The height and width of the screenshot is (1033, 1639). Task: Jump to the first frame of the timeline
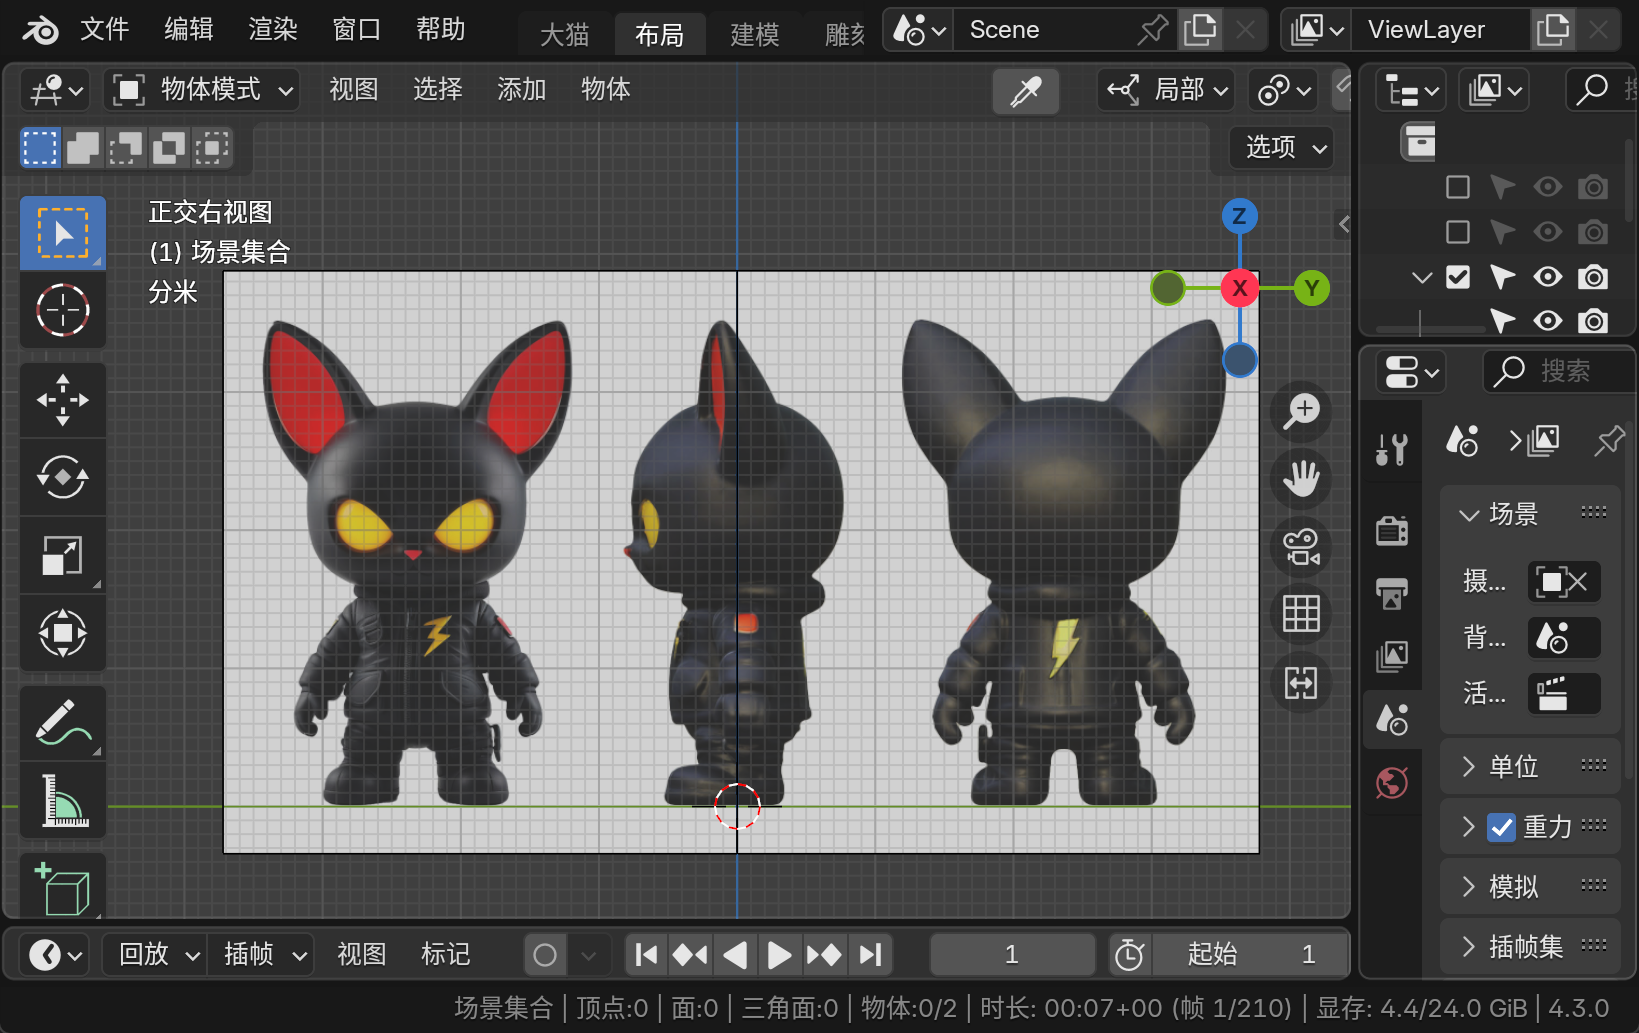(646, 955)
